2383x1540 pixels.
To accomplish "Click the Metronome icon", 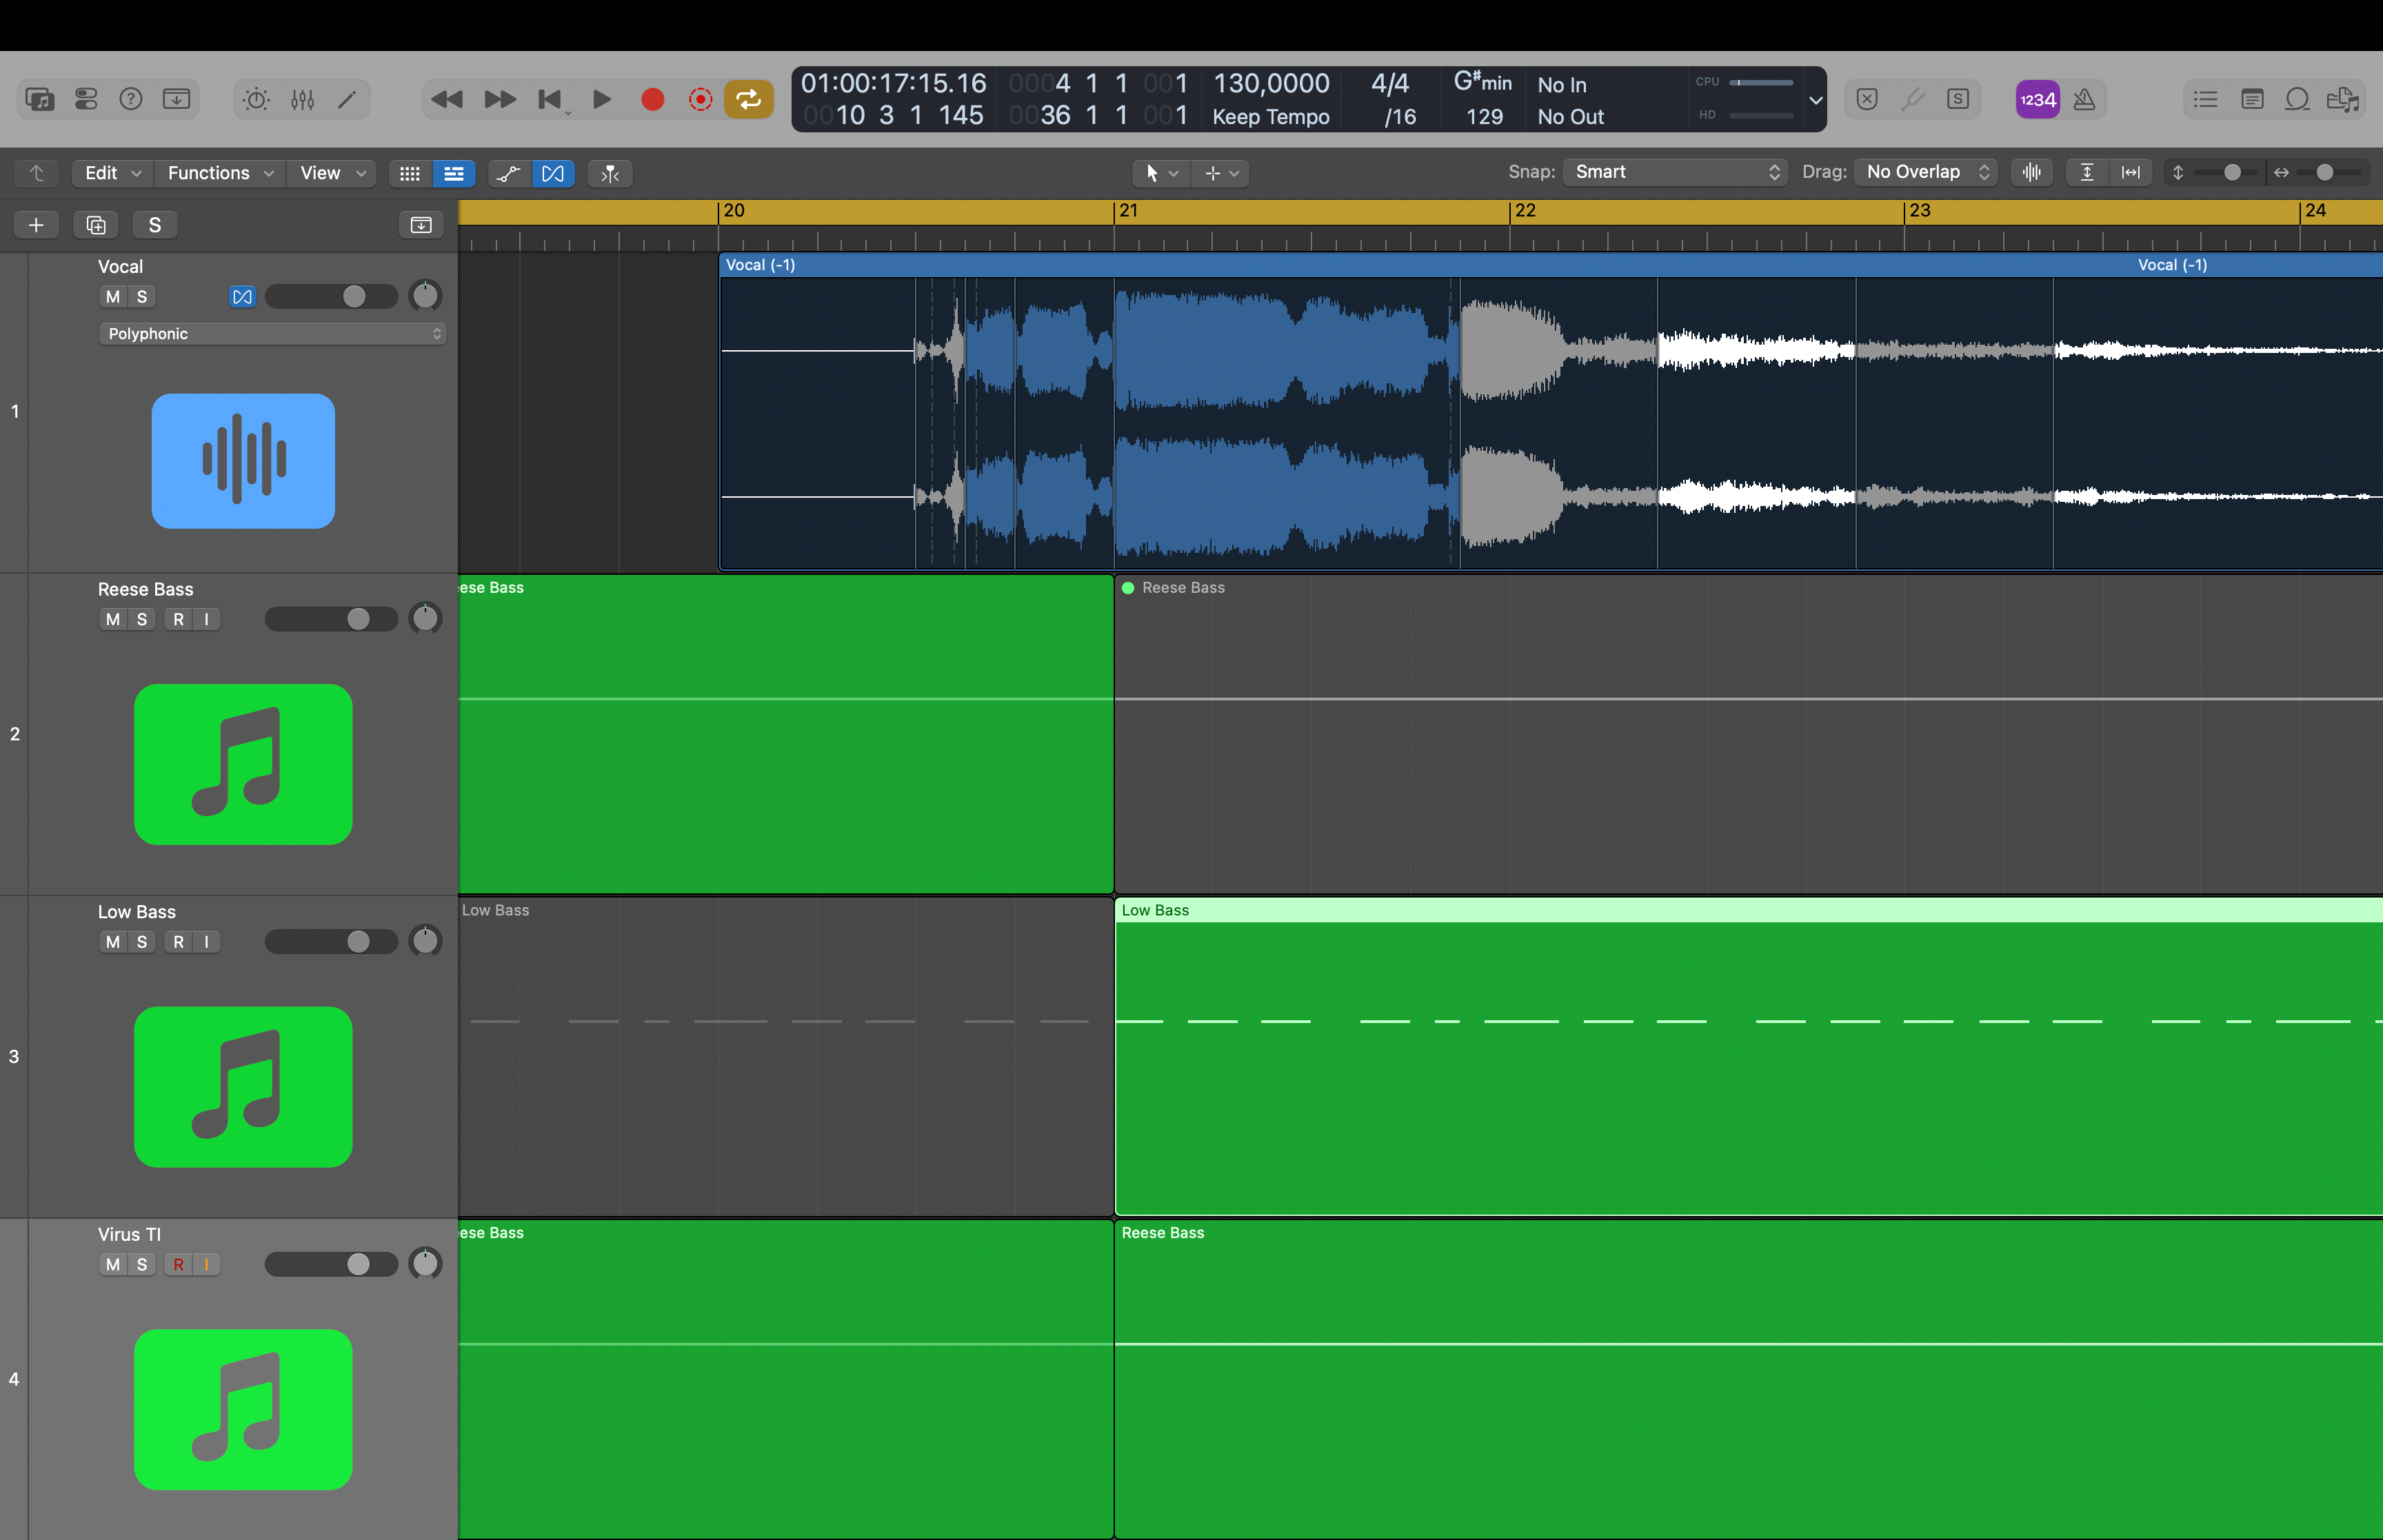I will tap(2084, 99).
